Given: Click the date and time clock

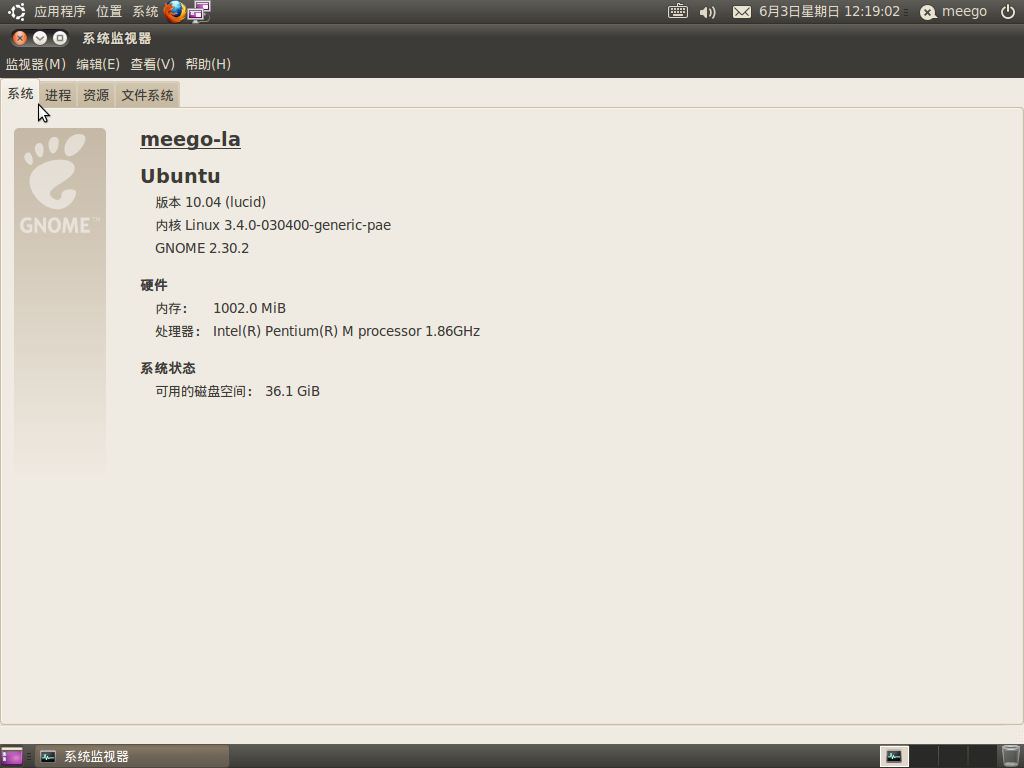Looking at the screenshot, I should [x=829, y=12].
